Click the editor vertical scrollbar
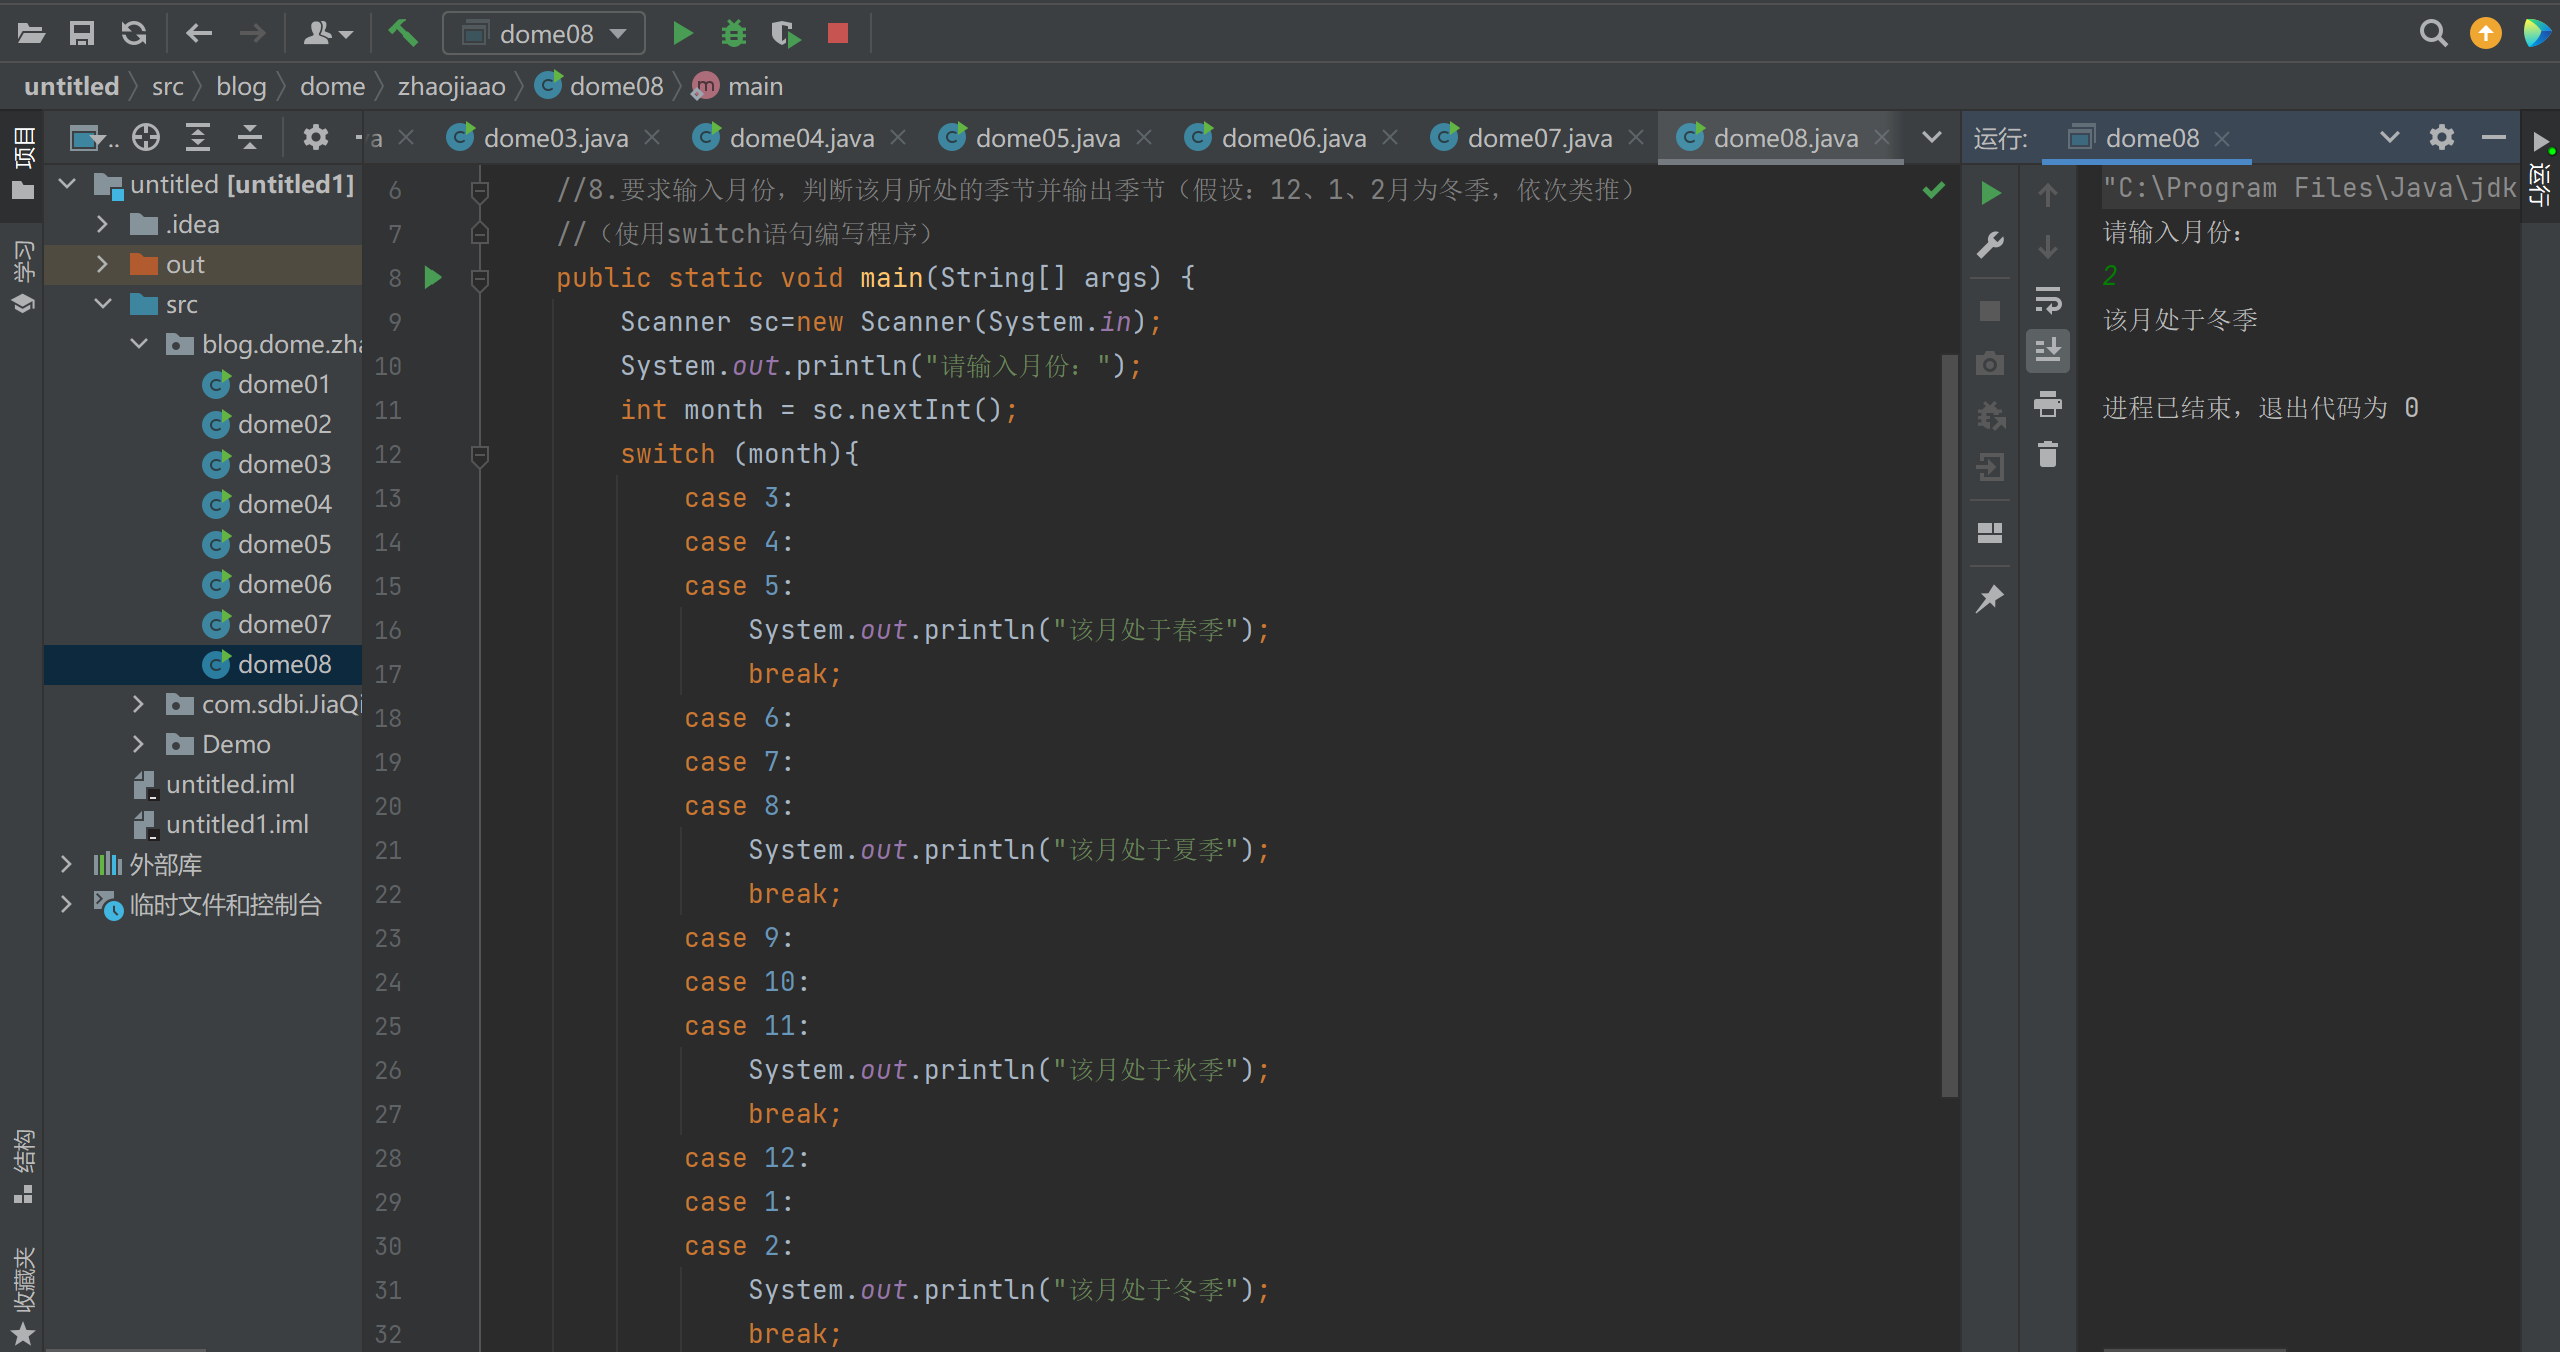This screenshot has width=2560, height=1352. [x=1949, y=724]
